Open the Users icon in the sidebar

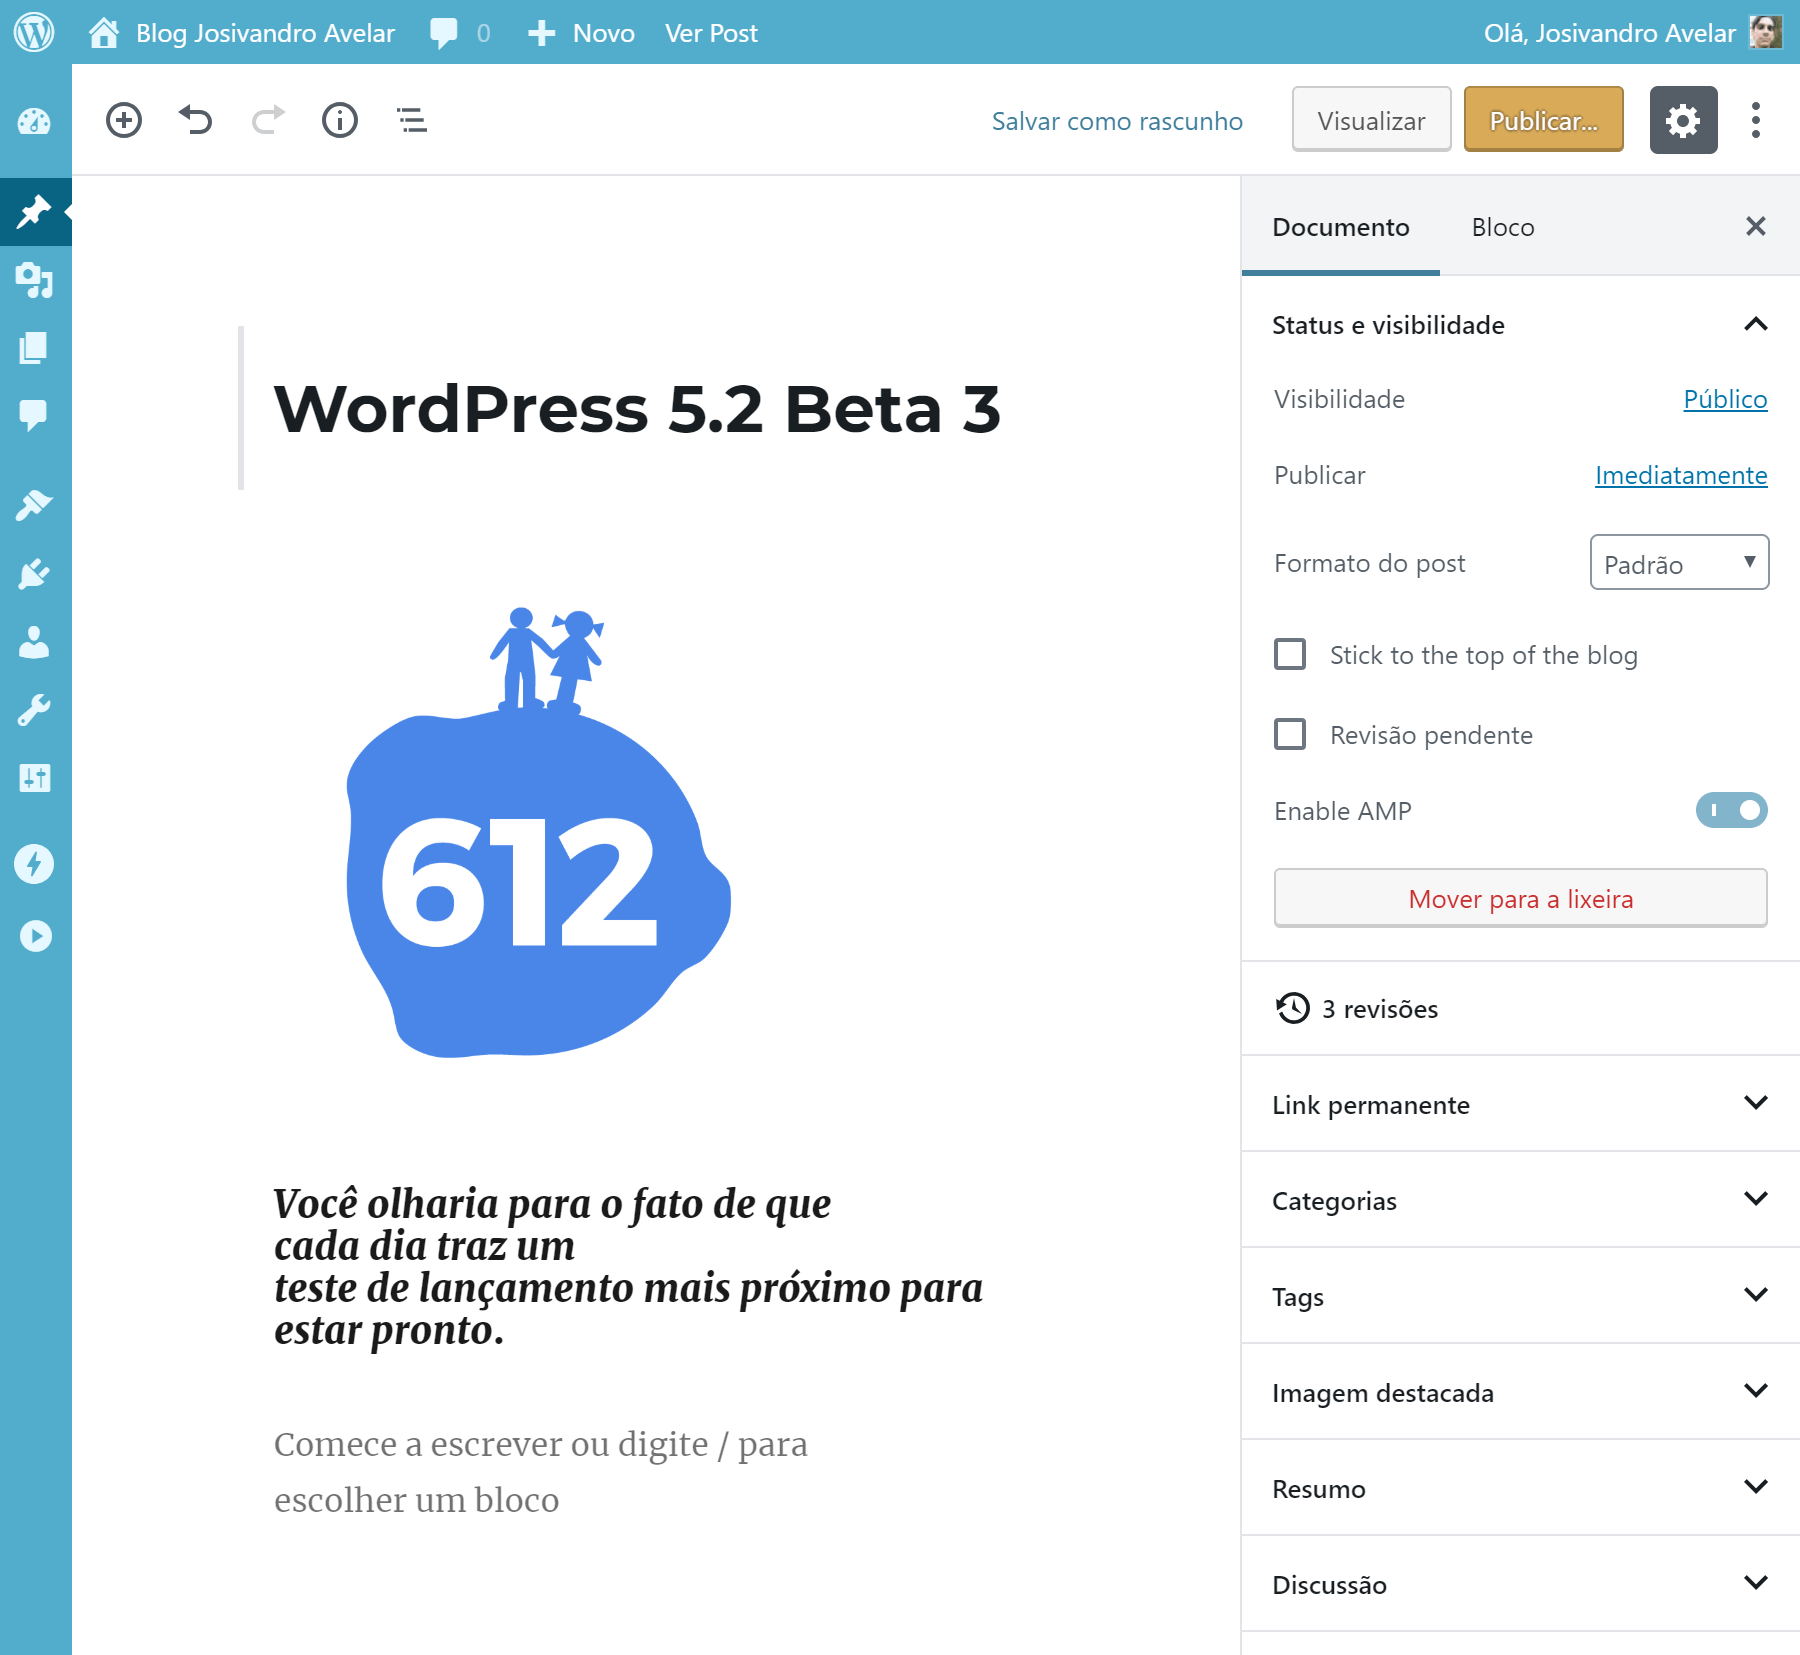click(x=35, y=642)
